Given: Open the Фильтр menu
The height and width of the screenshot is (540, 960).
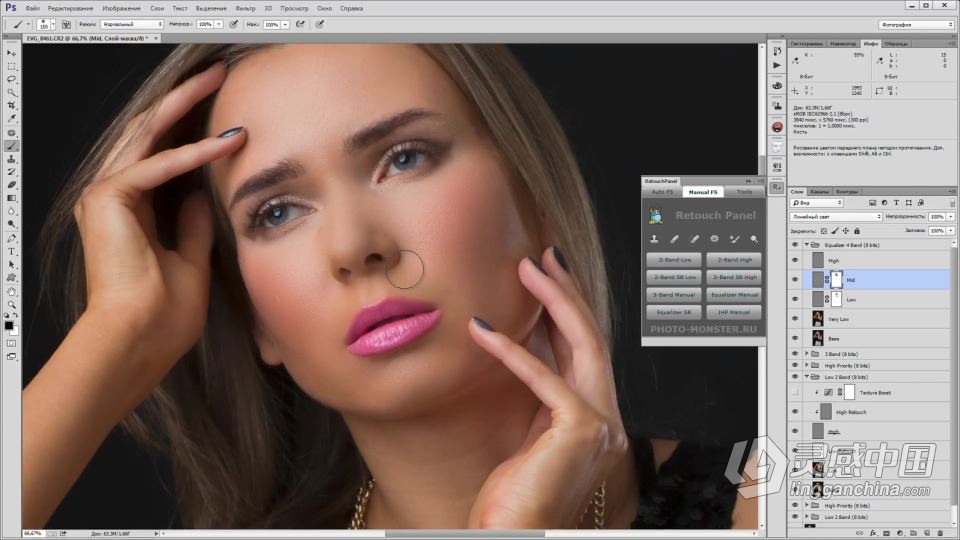Looking at the screenshot, I should pyautogui.click(x=245, y=8).
